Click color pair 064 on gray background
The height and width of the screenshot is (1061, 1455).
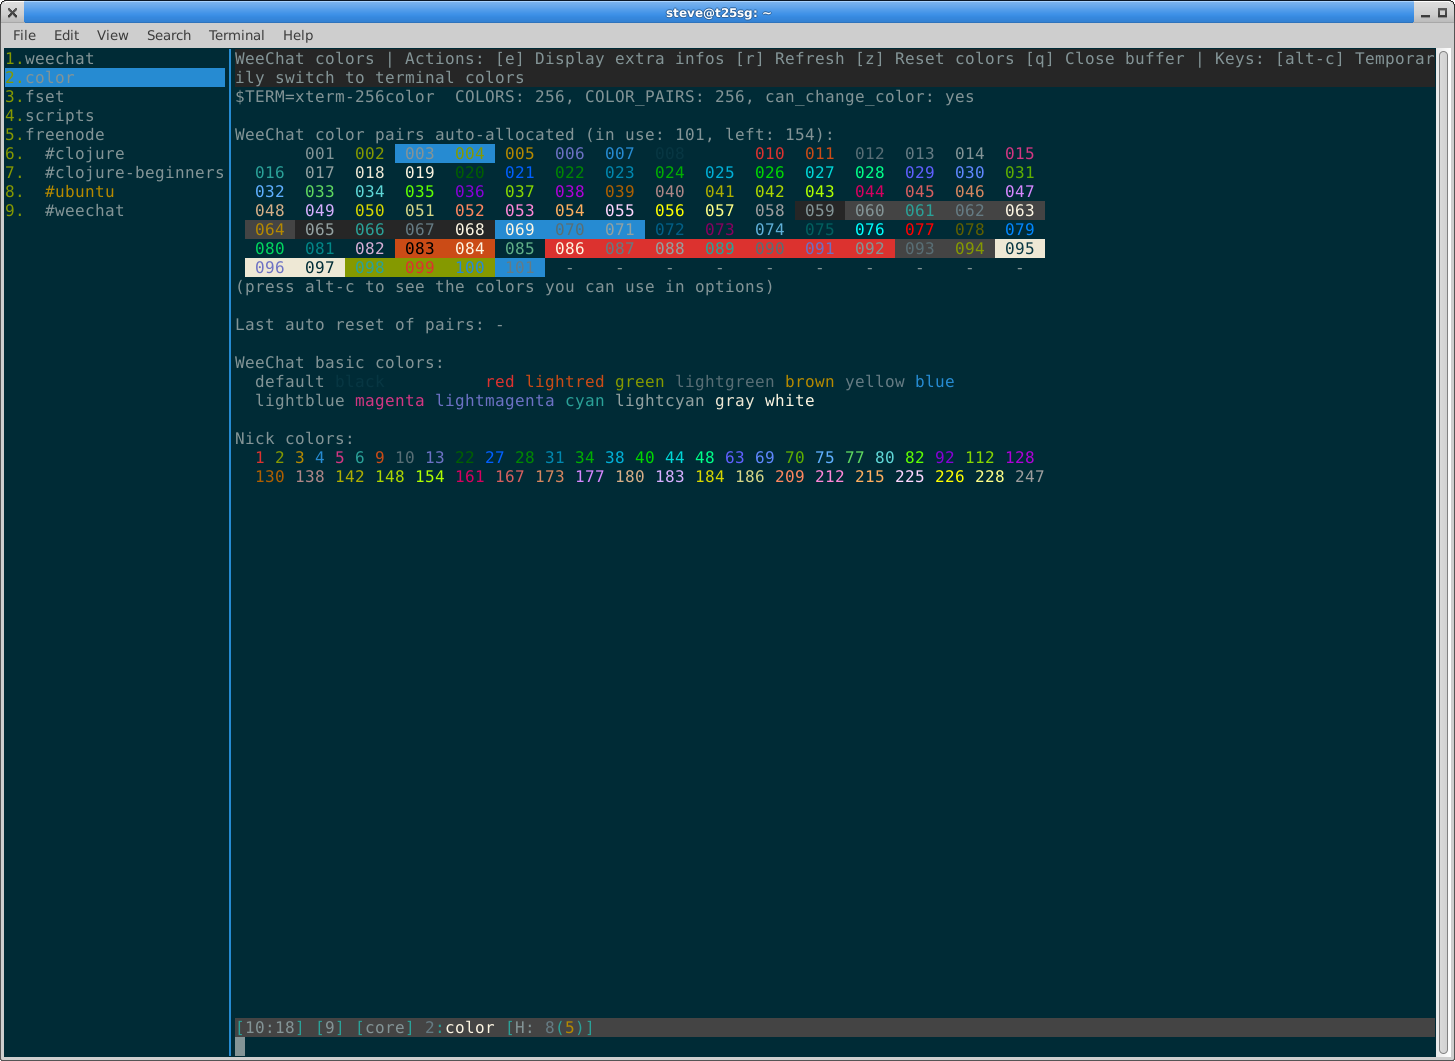270,230
